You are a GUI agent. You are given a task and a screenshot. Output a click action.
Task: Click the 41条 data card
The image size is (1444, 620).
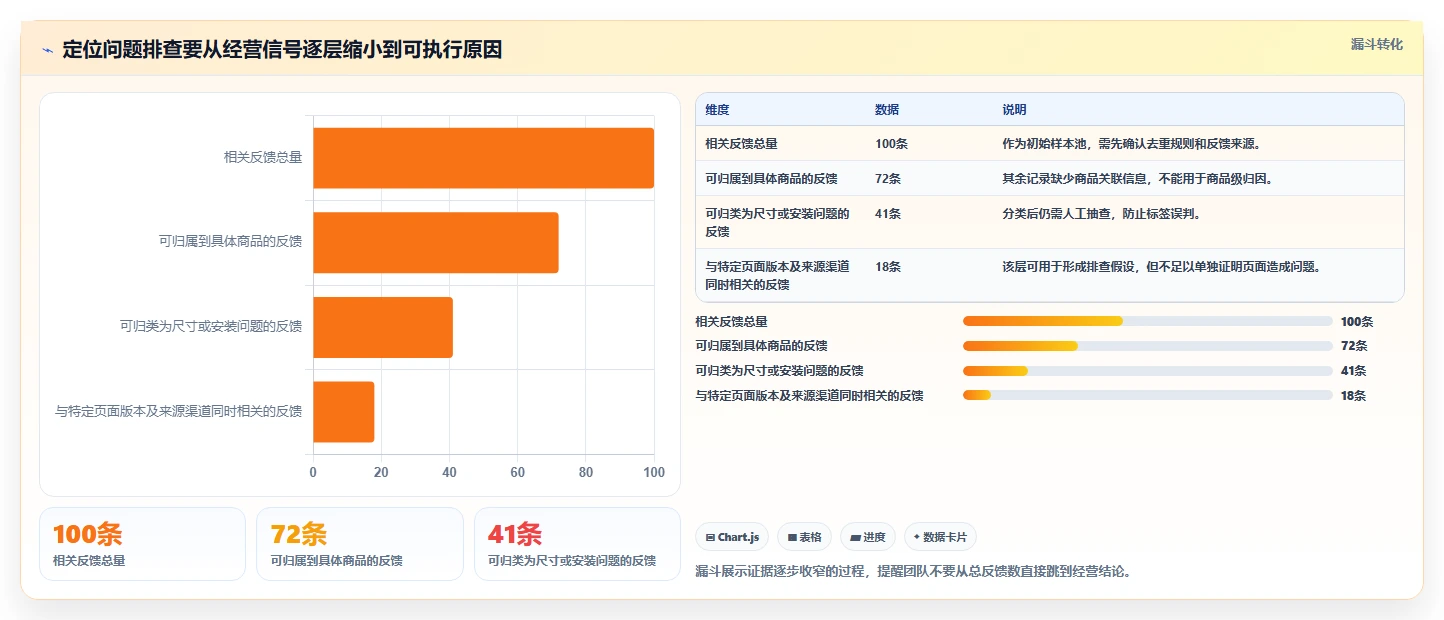[577, 544]
